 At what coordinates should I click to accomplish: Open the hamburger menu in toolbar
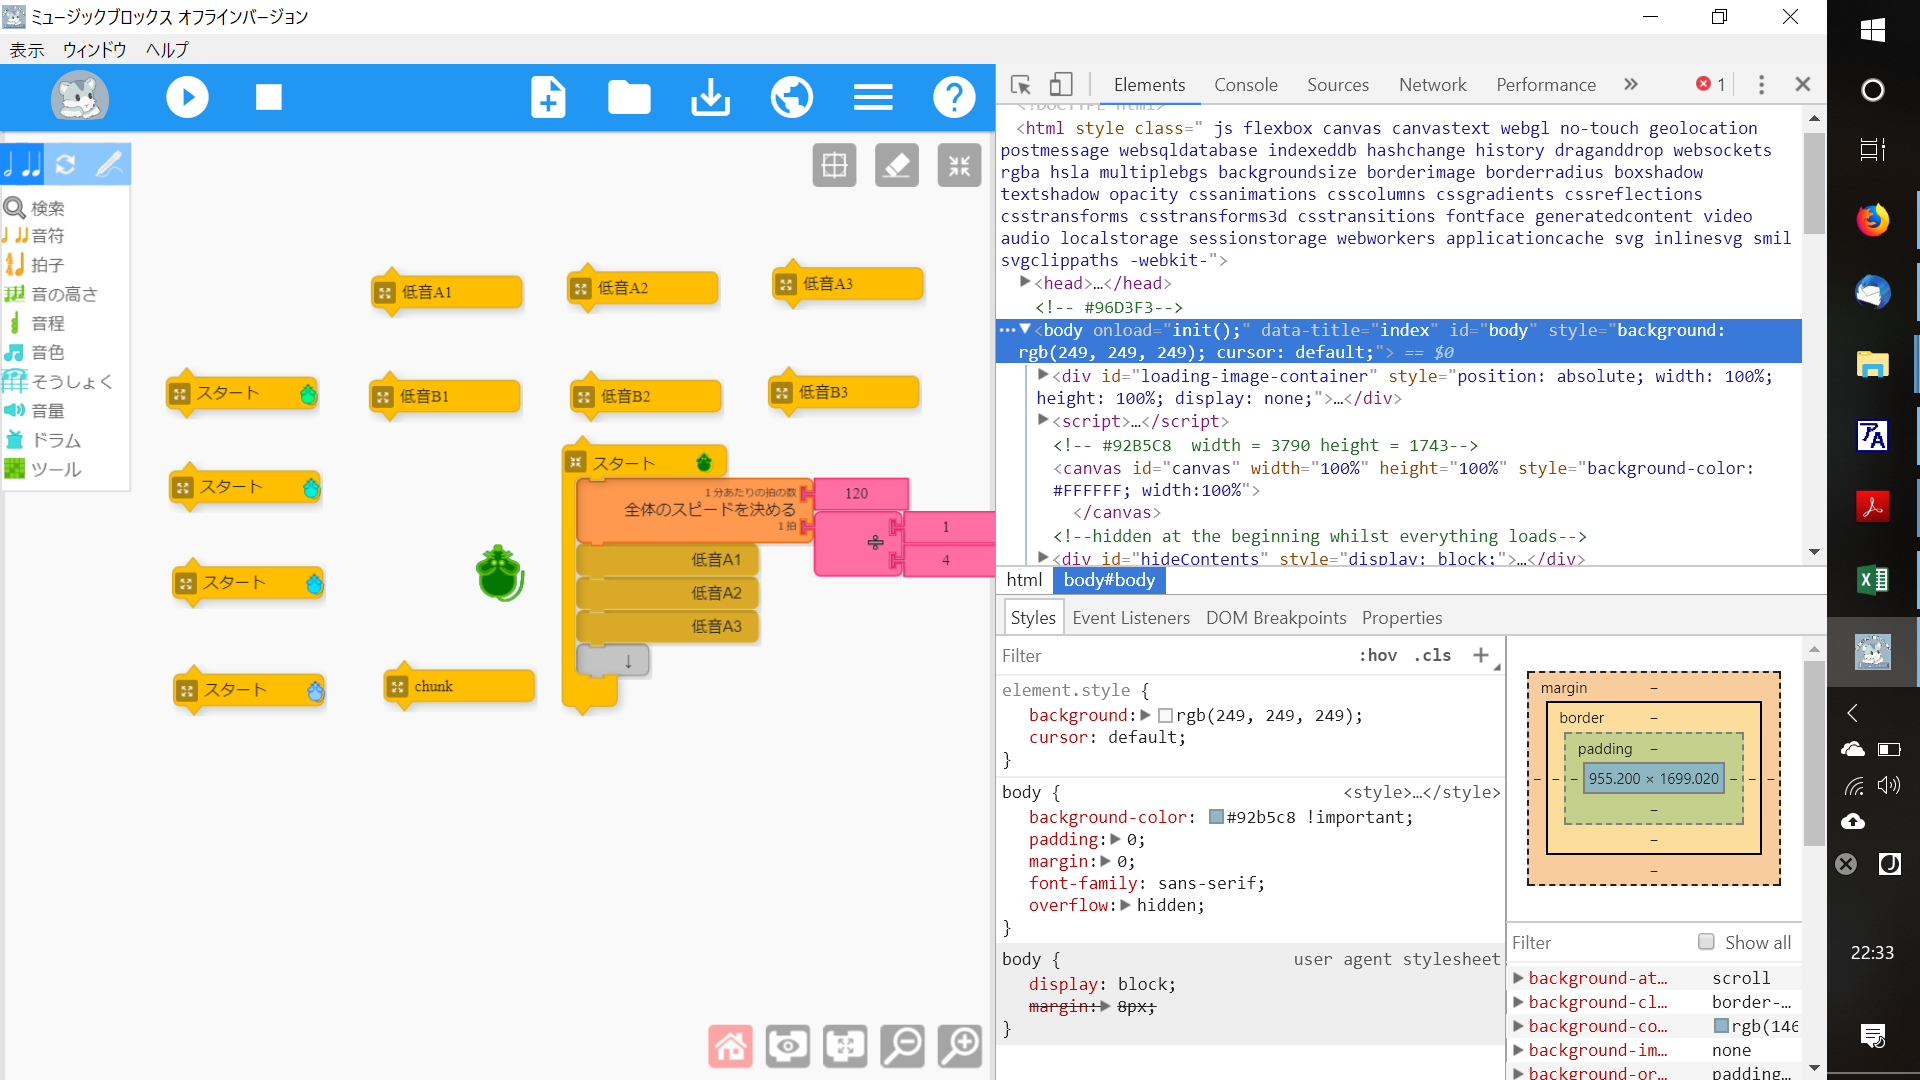pyautogui.click(x=873, y=97)
